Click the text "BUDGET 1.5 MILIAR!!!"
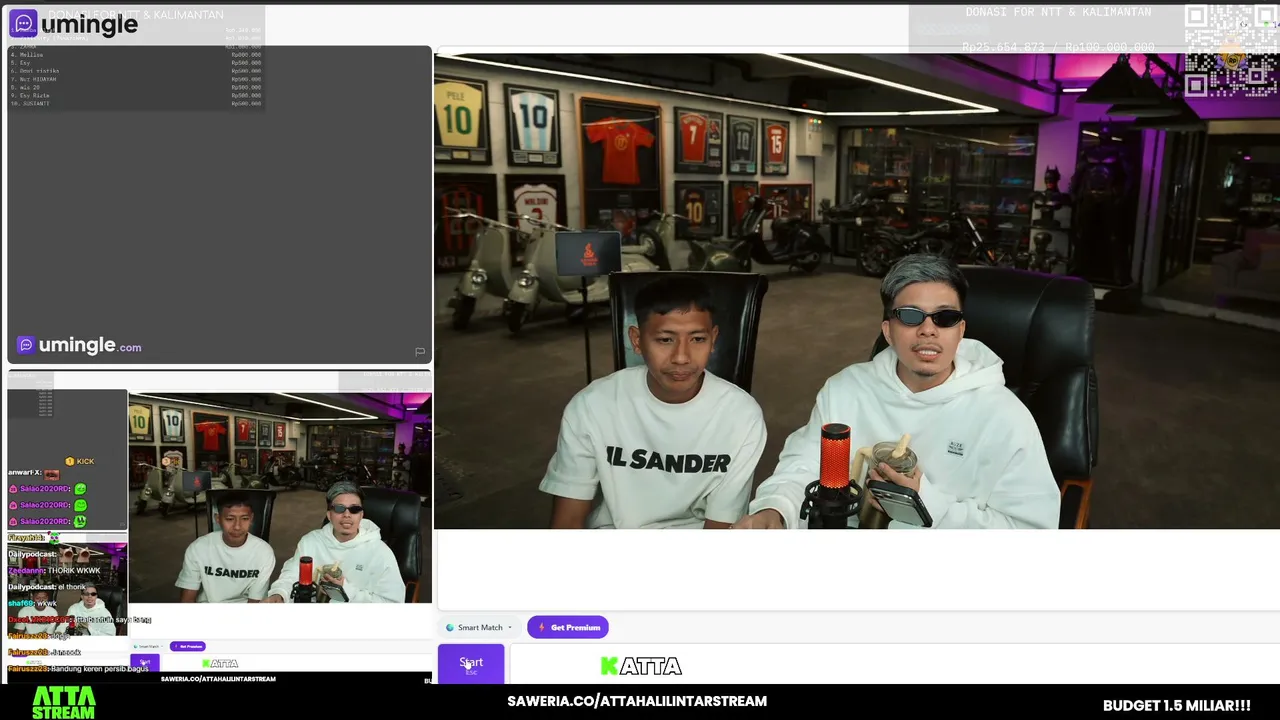 [x=1177, y=705]
